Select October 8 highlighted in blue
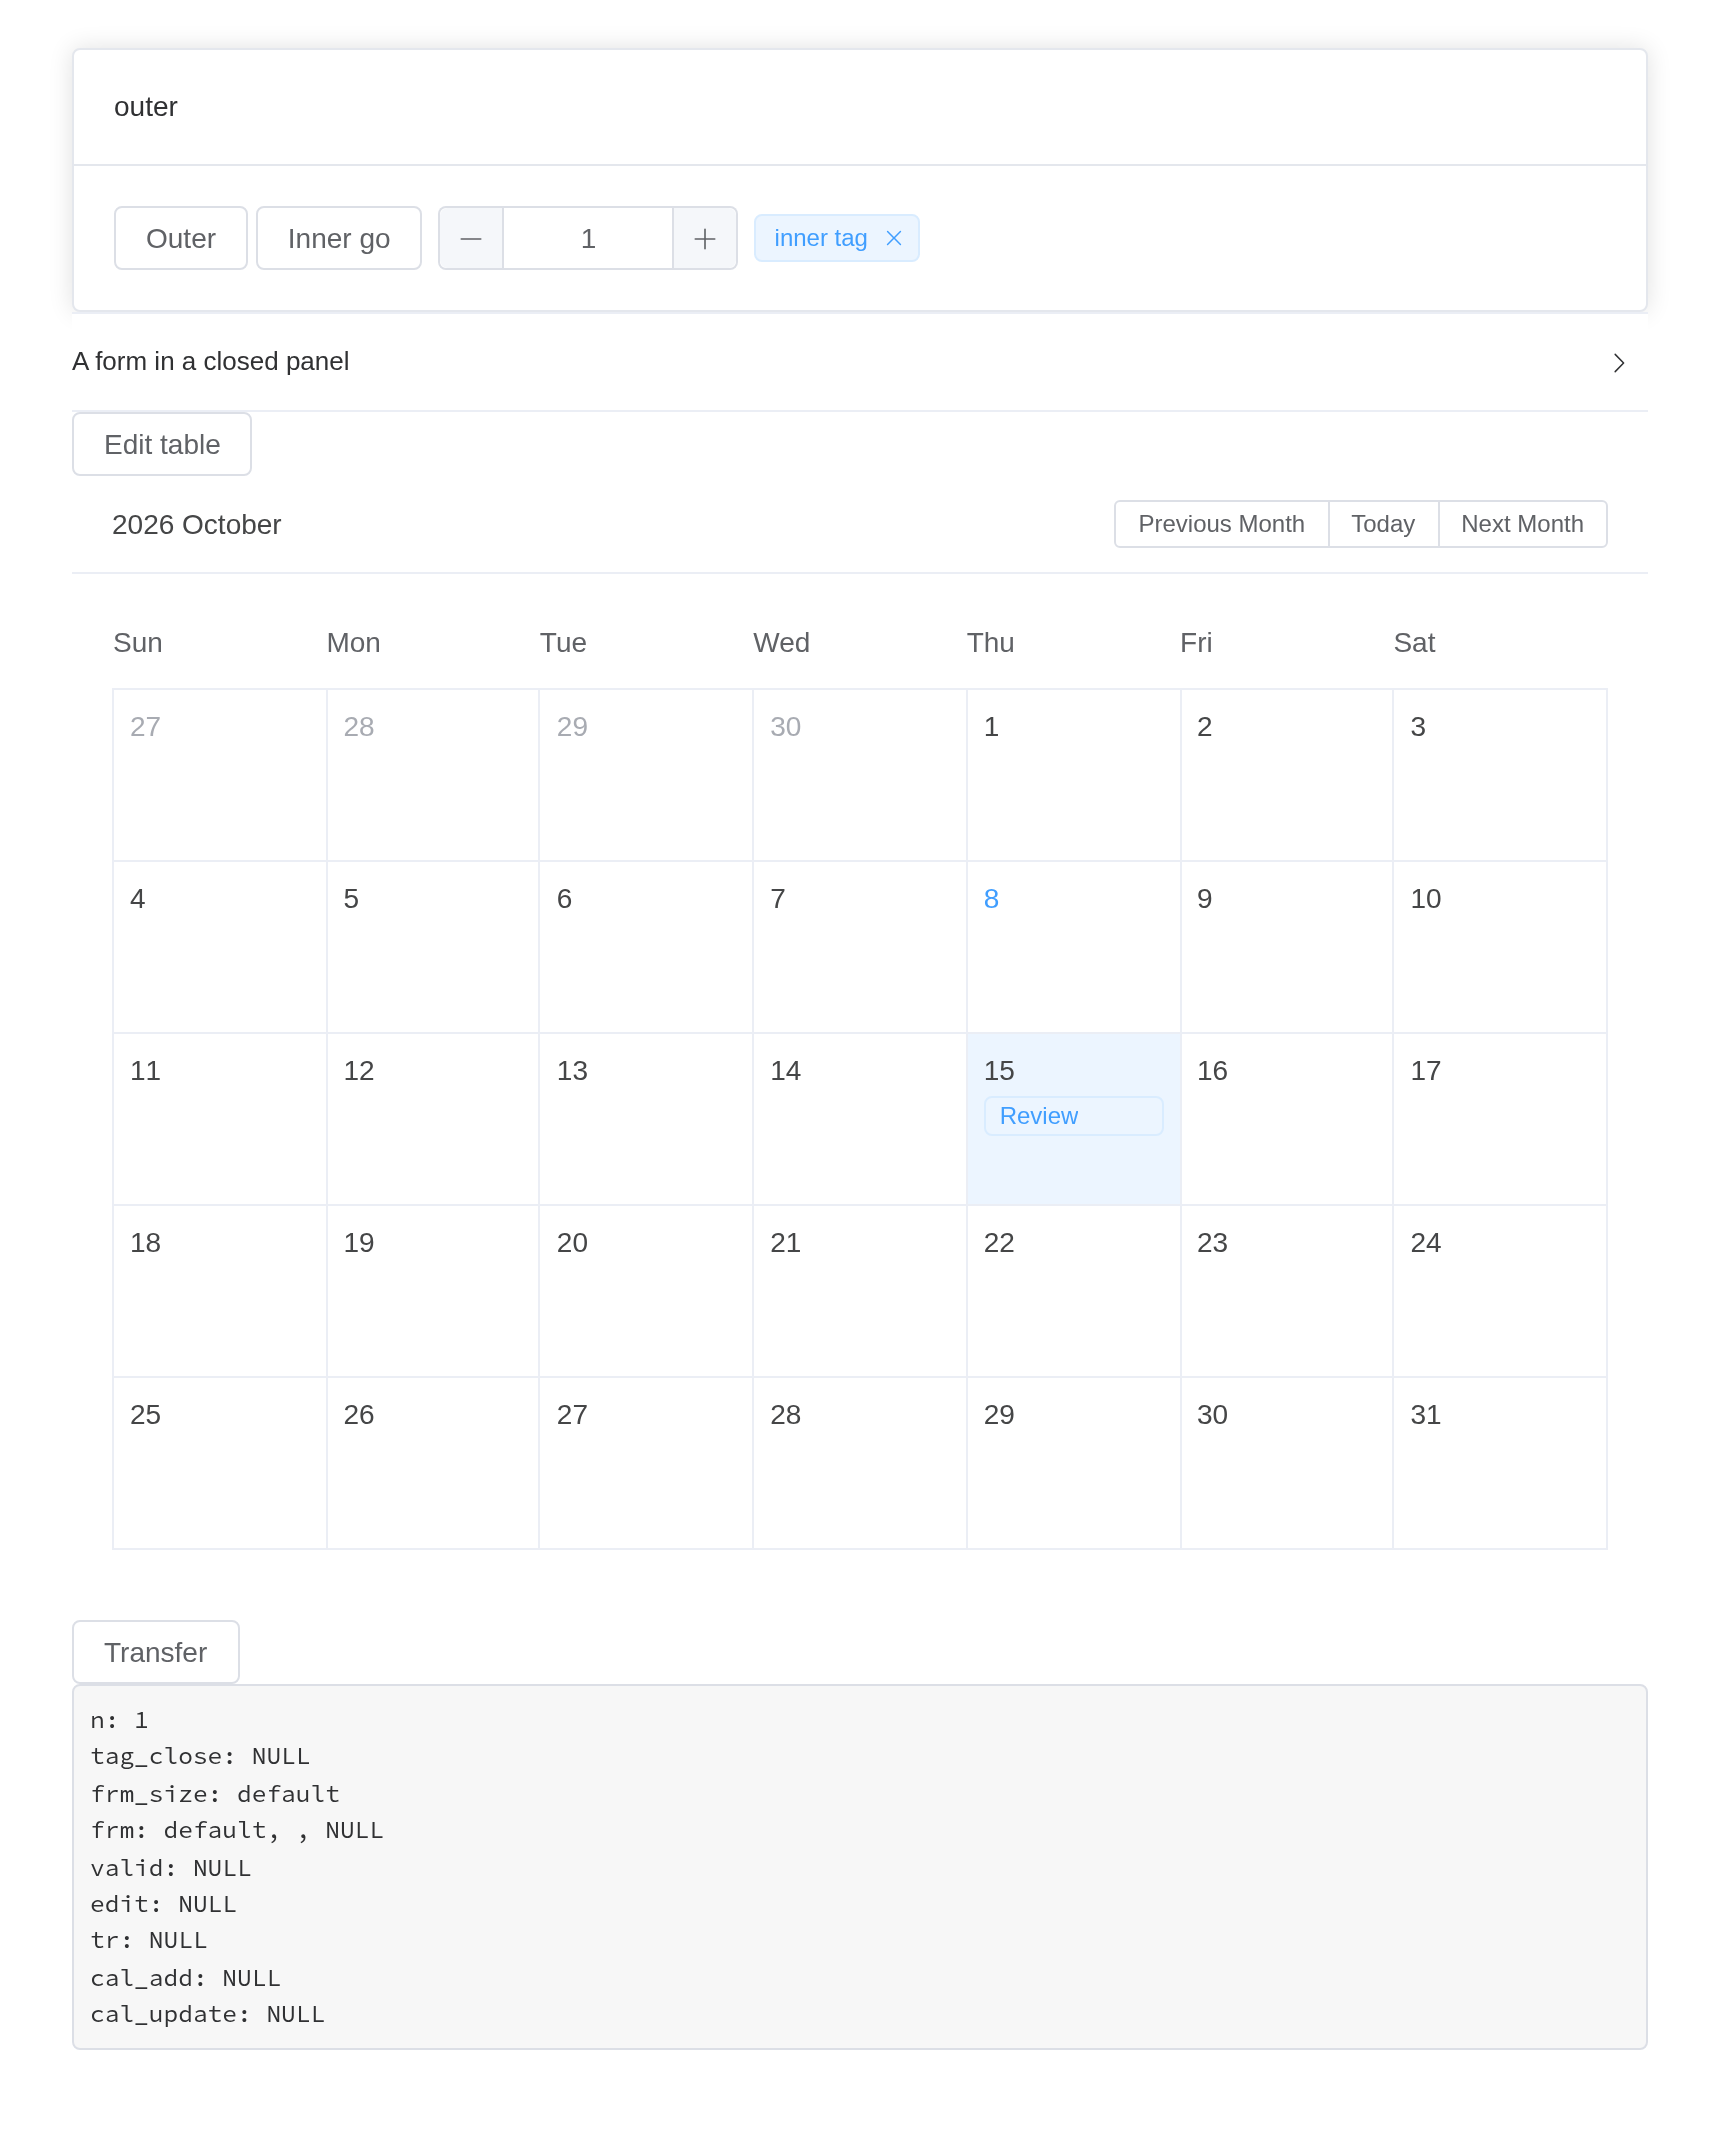 [1073, 947]
